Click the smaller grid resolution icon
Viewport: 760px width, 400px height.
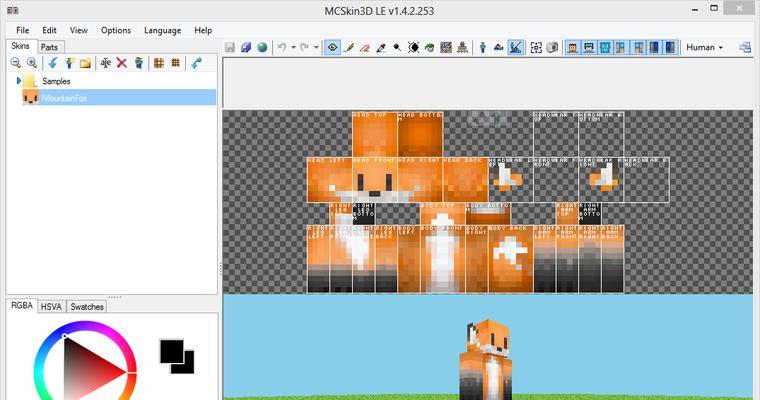(175, 63)
